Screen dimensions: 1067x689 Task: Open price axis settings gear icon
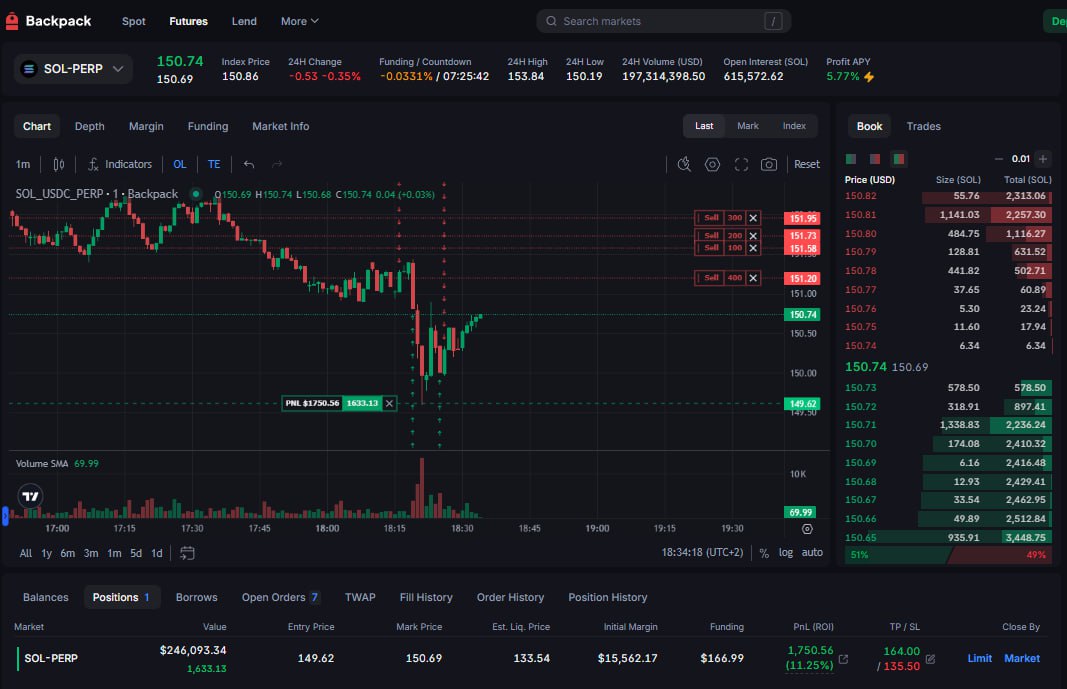click(x=807, y=529)
